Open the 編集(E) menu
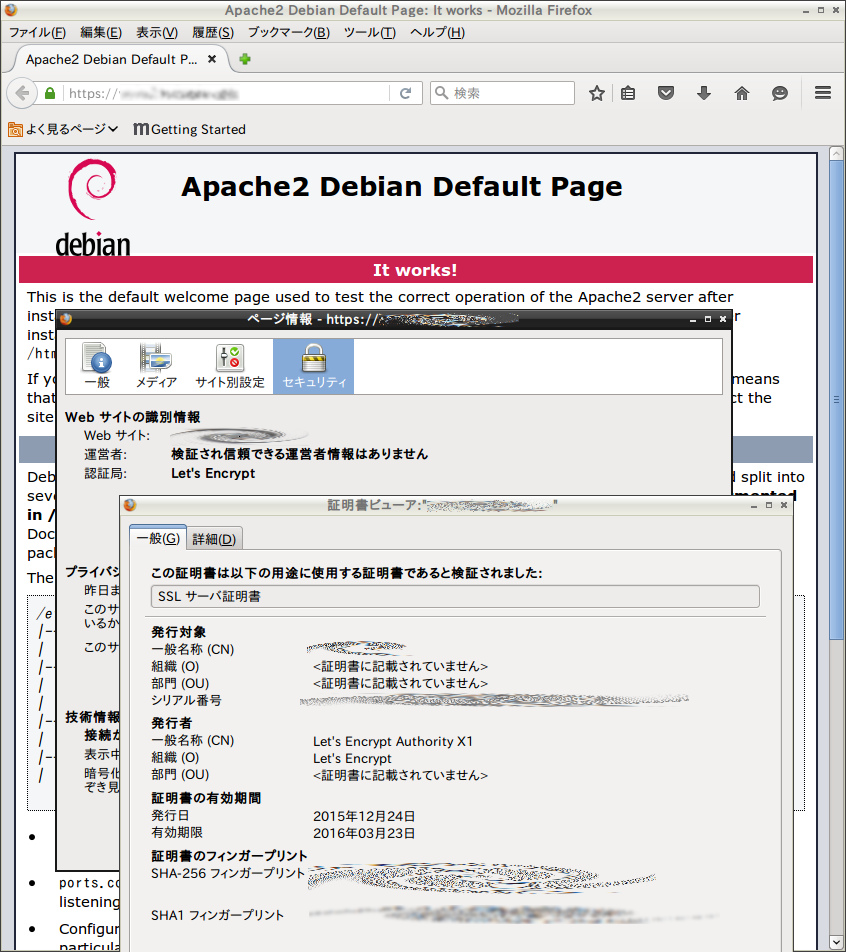846x952 pixels. click(x=101, y=32)
